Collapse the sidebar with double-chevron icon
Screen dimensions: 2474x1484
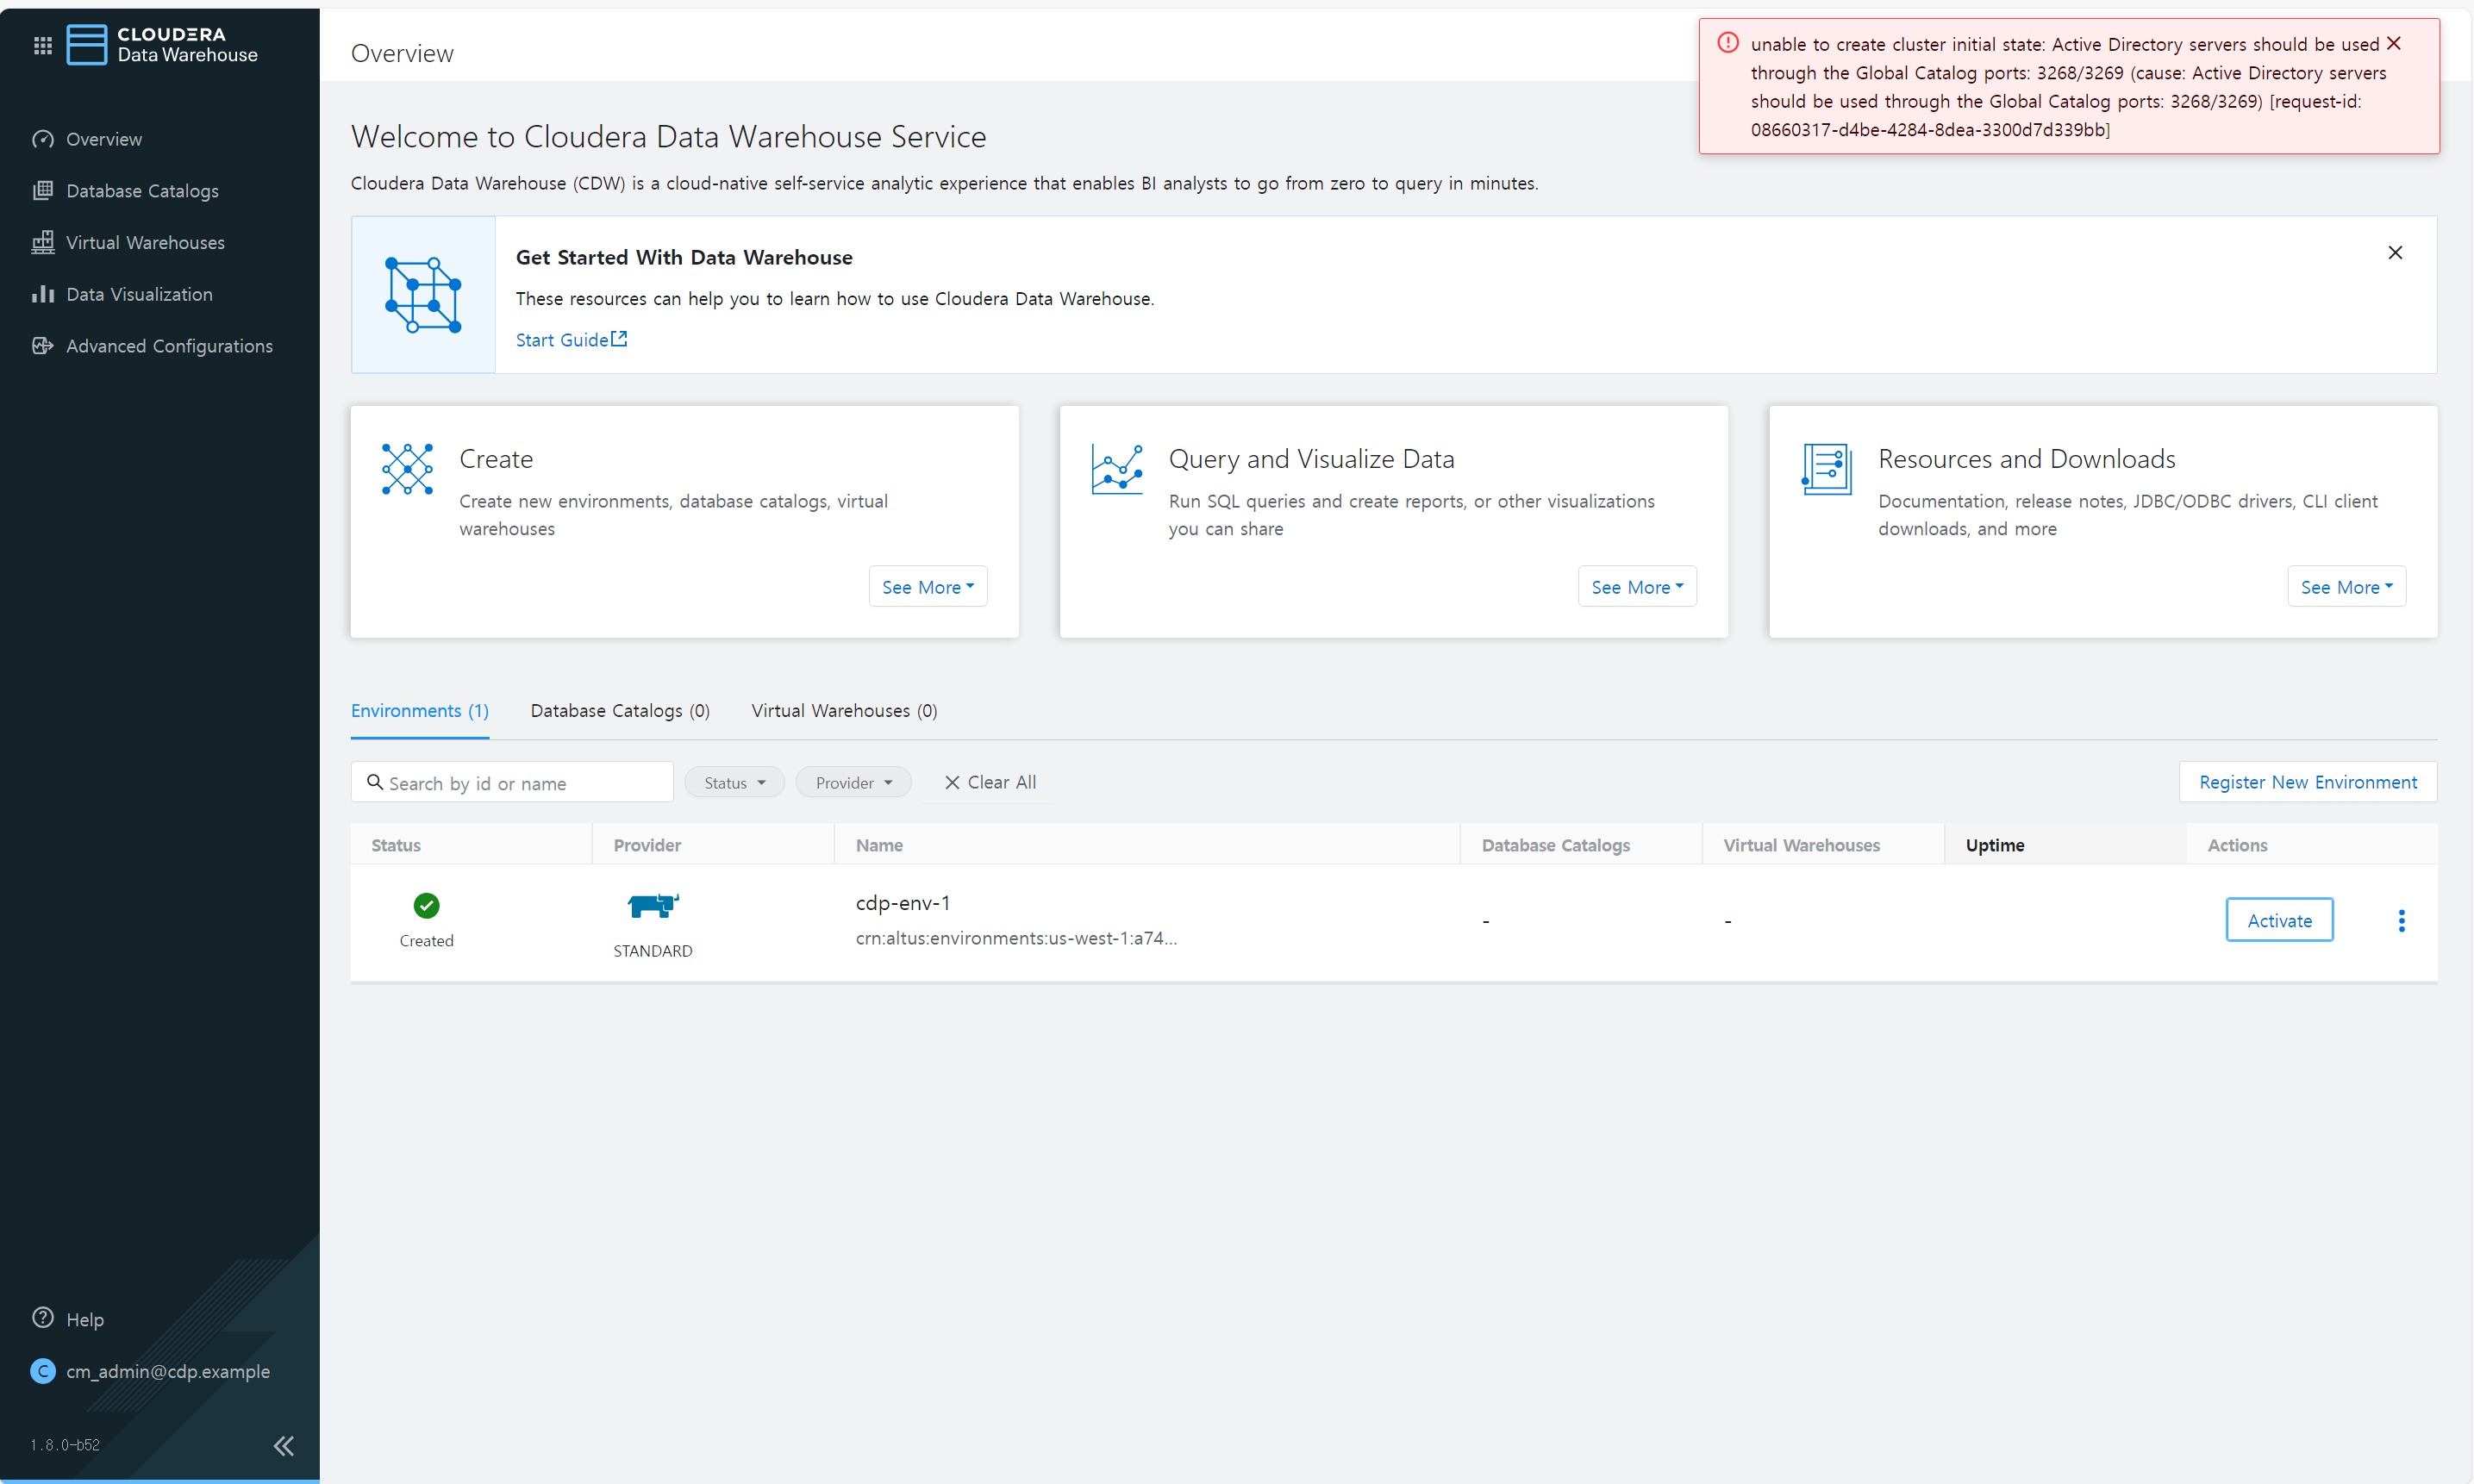(283, 1445)
